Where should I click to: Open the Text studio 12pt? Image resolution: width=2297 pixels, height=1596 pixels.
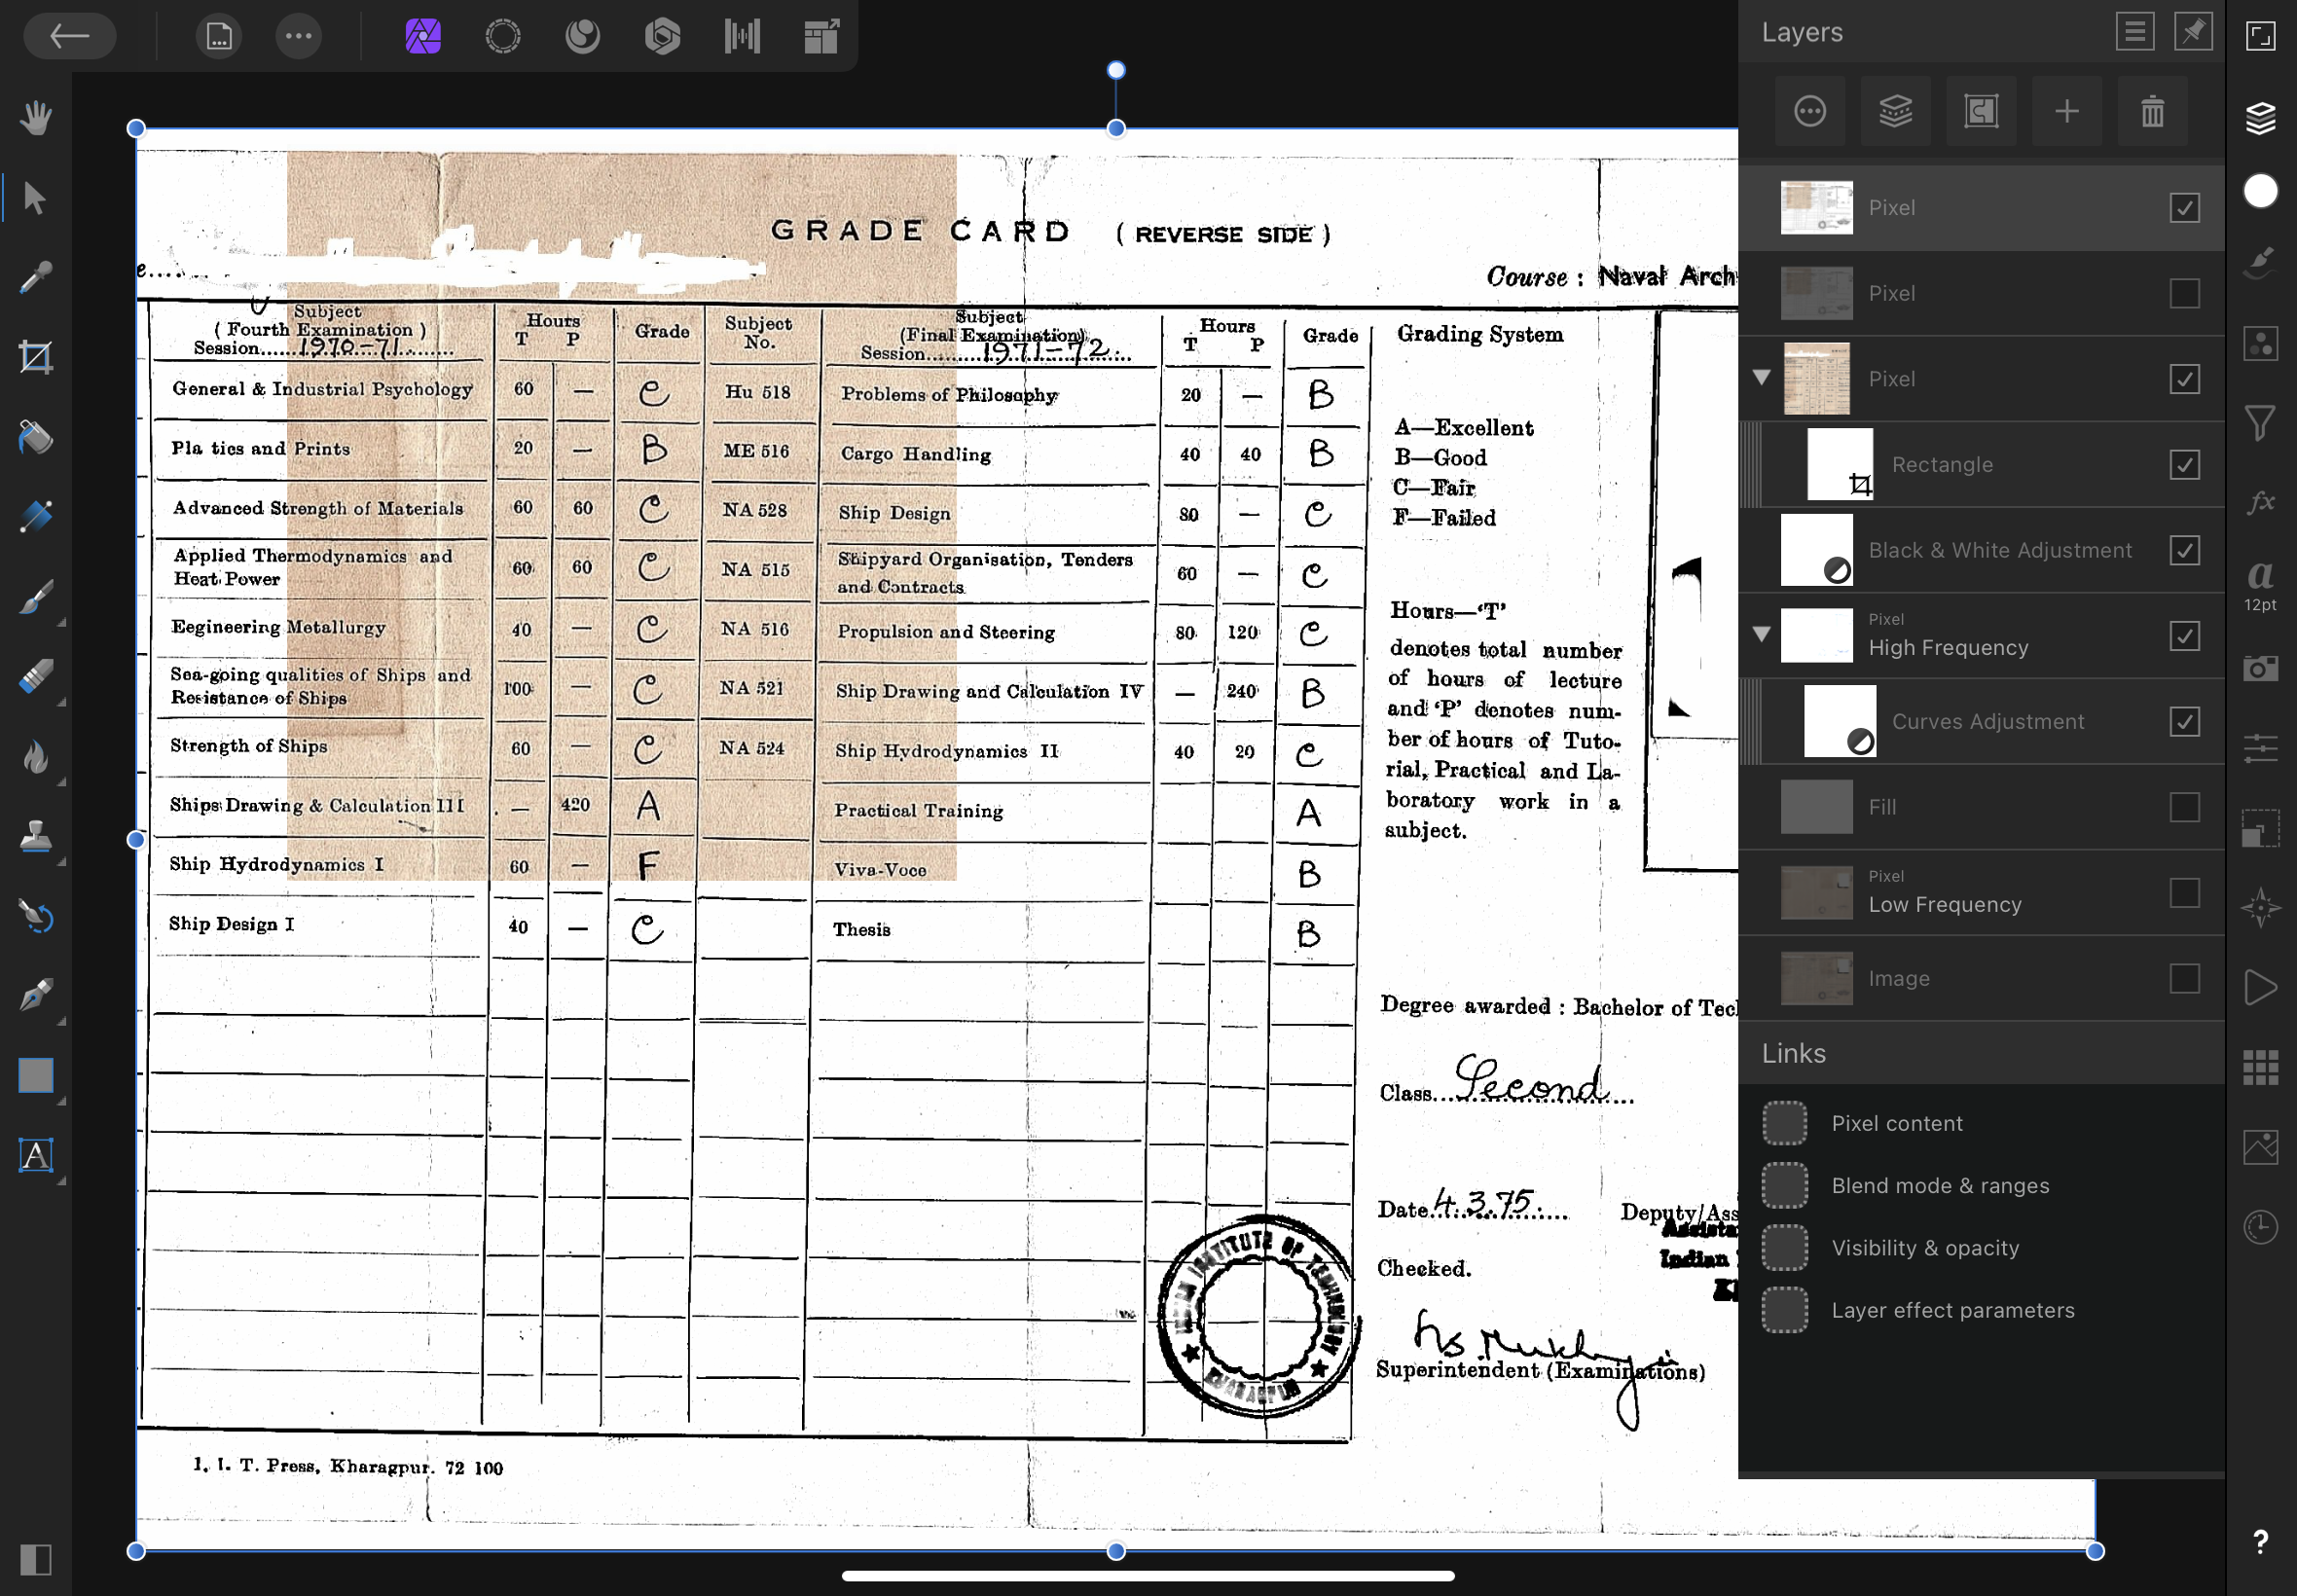point(2261,586)
